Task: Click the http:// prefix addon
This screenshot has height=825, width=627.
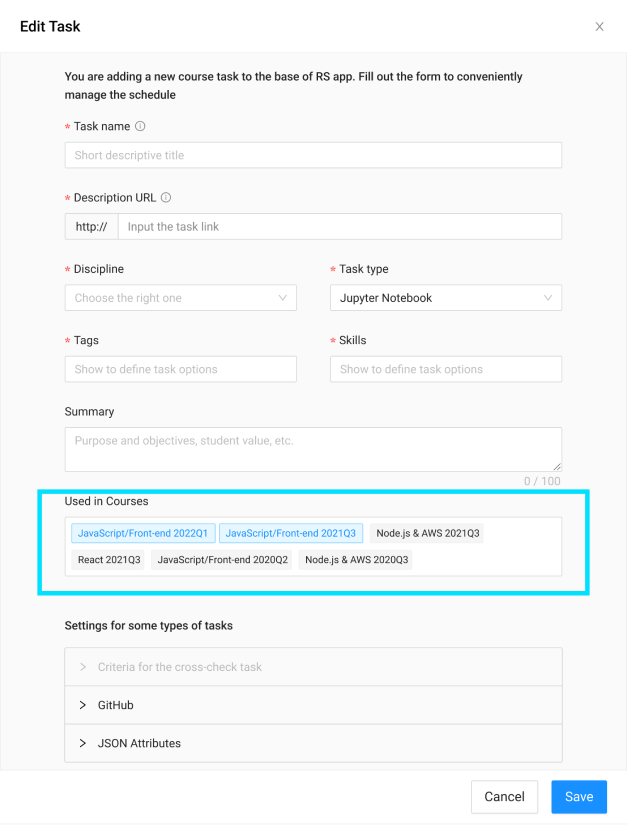Action: click(92, 227)
